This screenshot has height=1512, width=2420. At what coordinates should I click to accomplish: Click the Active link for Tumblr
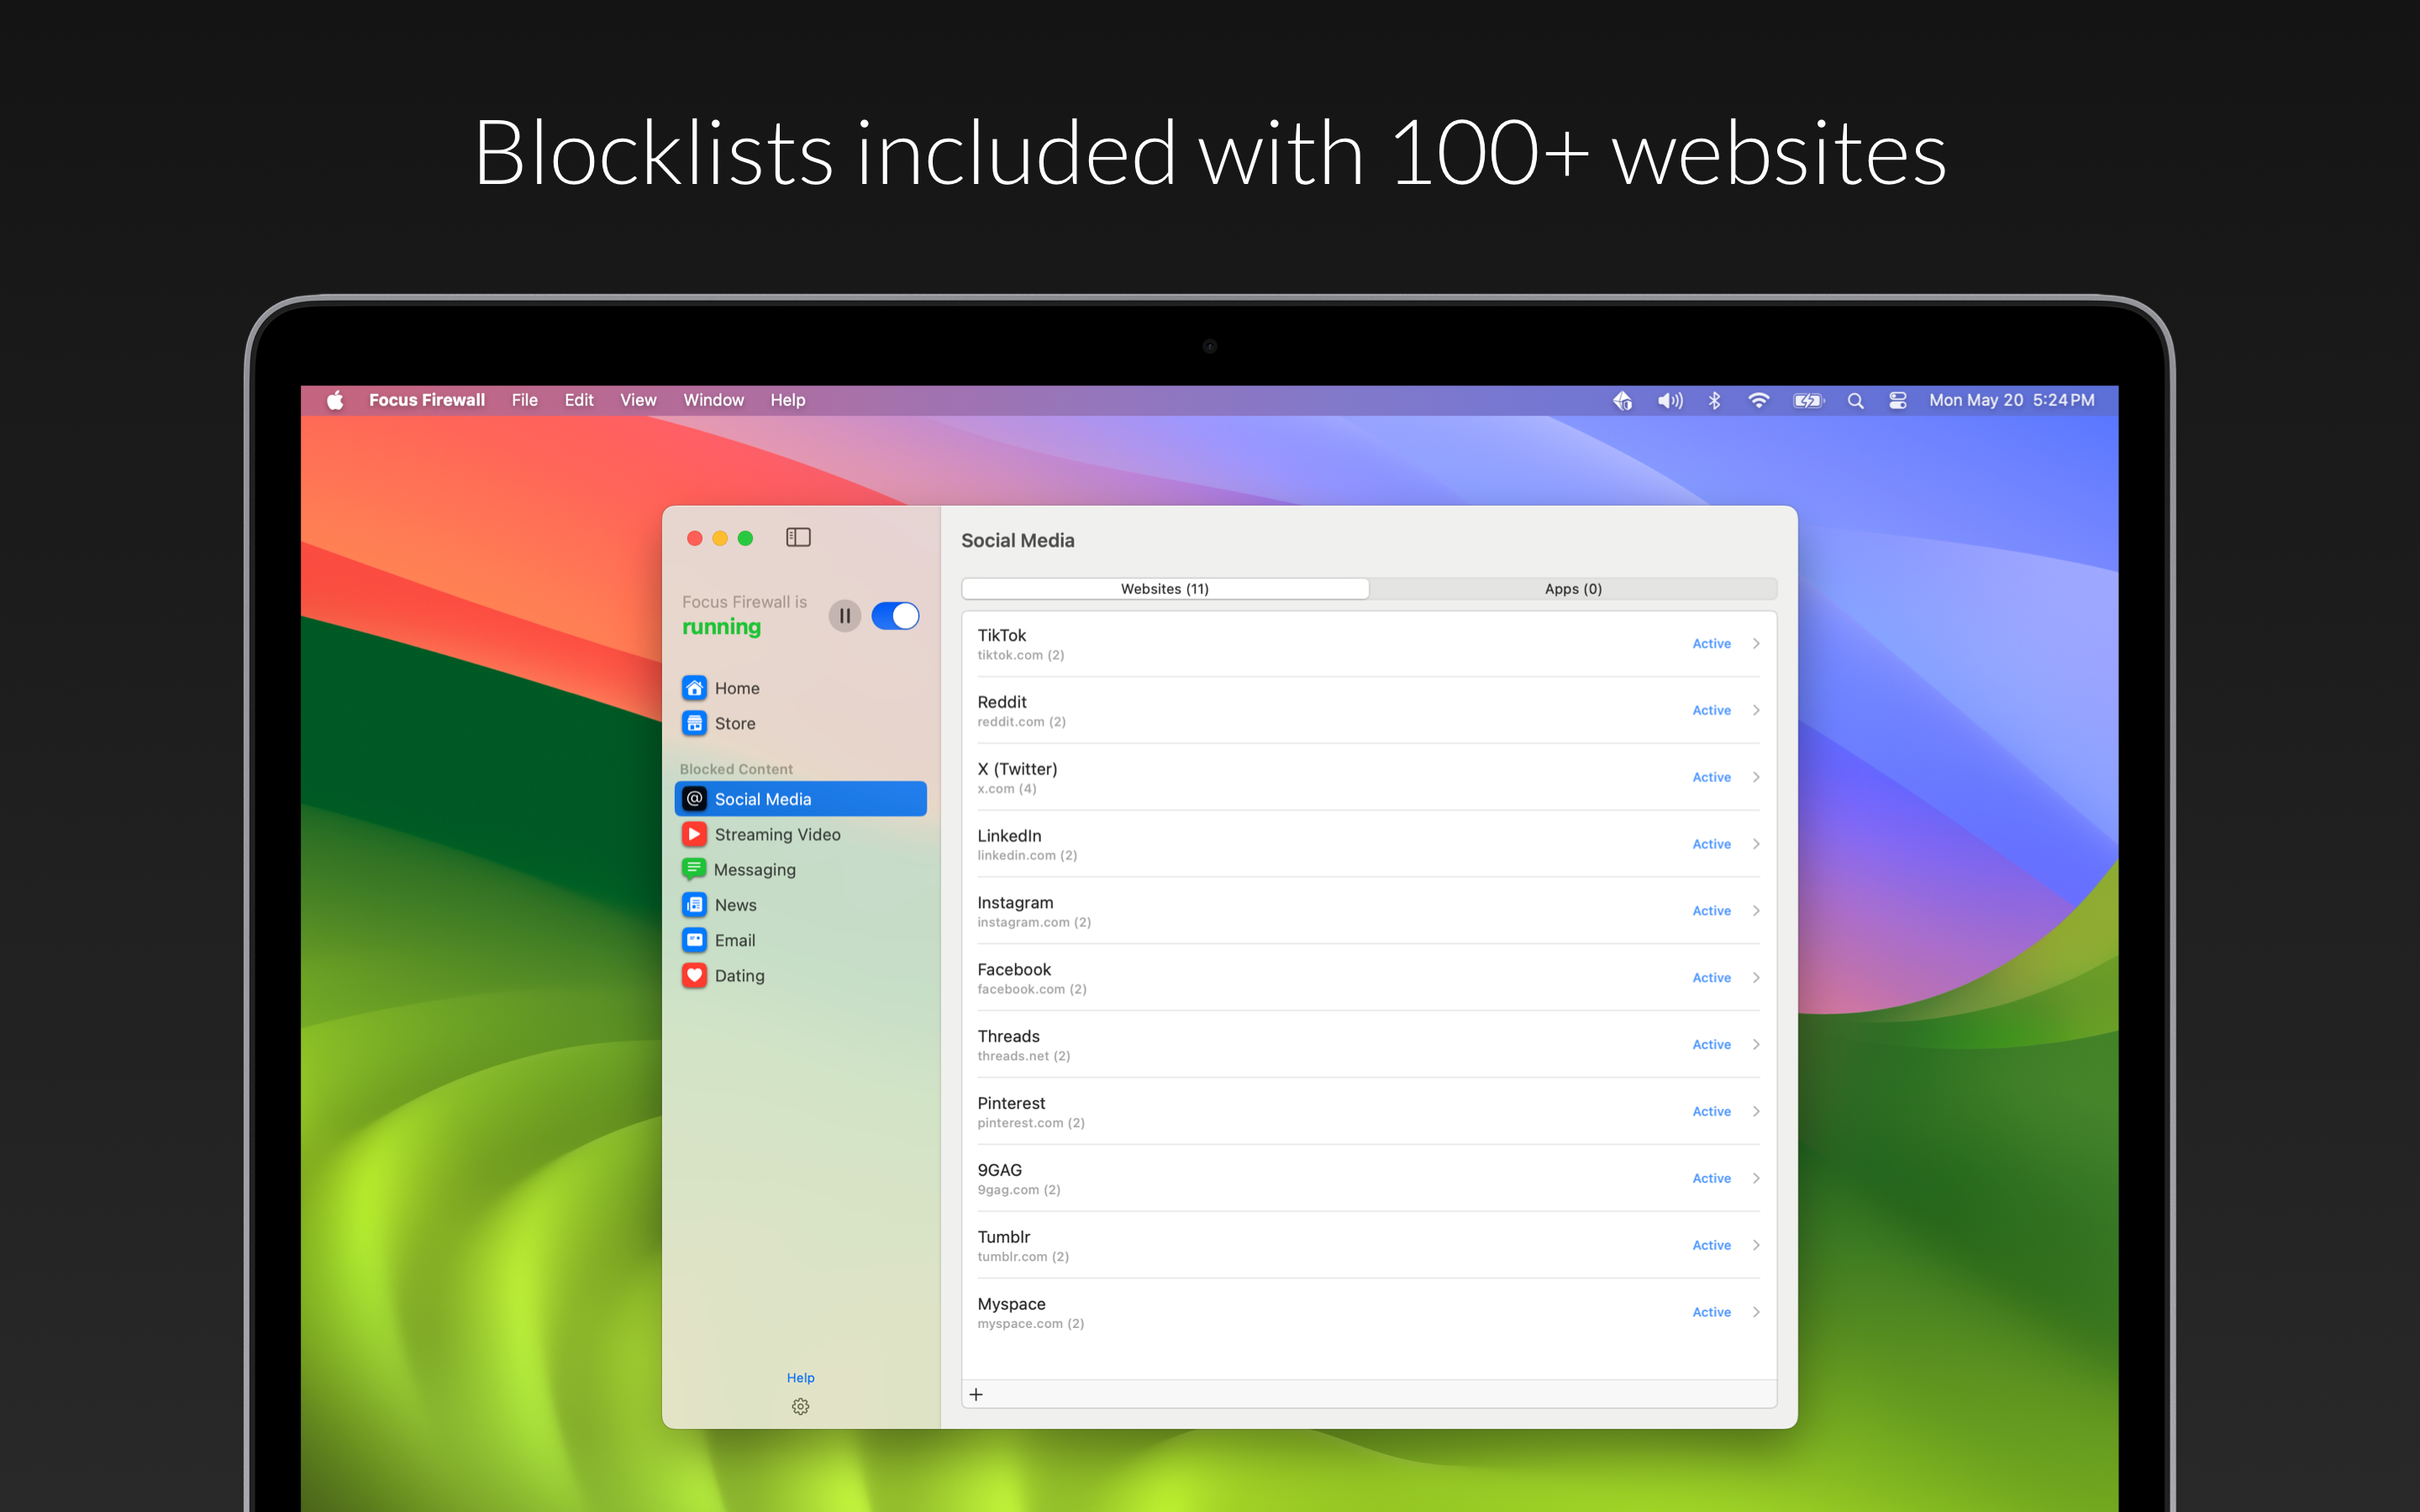coord(1711,1245)
